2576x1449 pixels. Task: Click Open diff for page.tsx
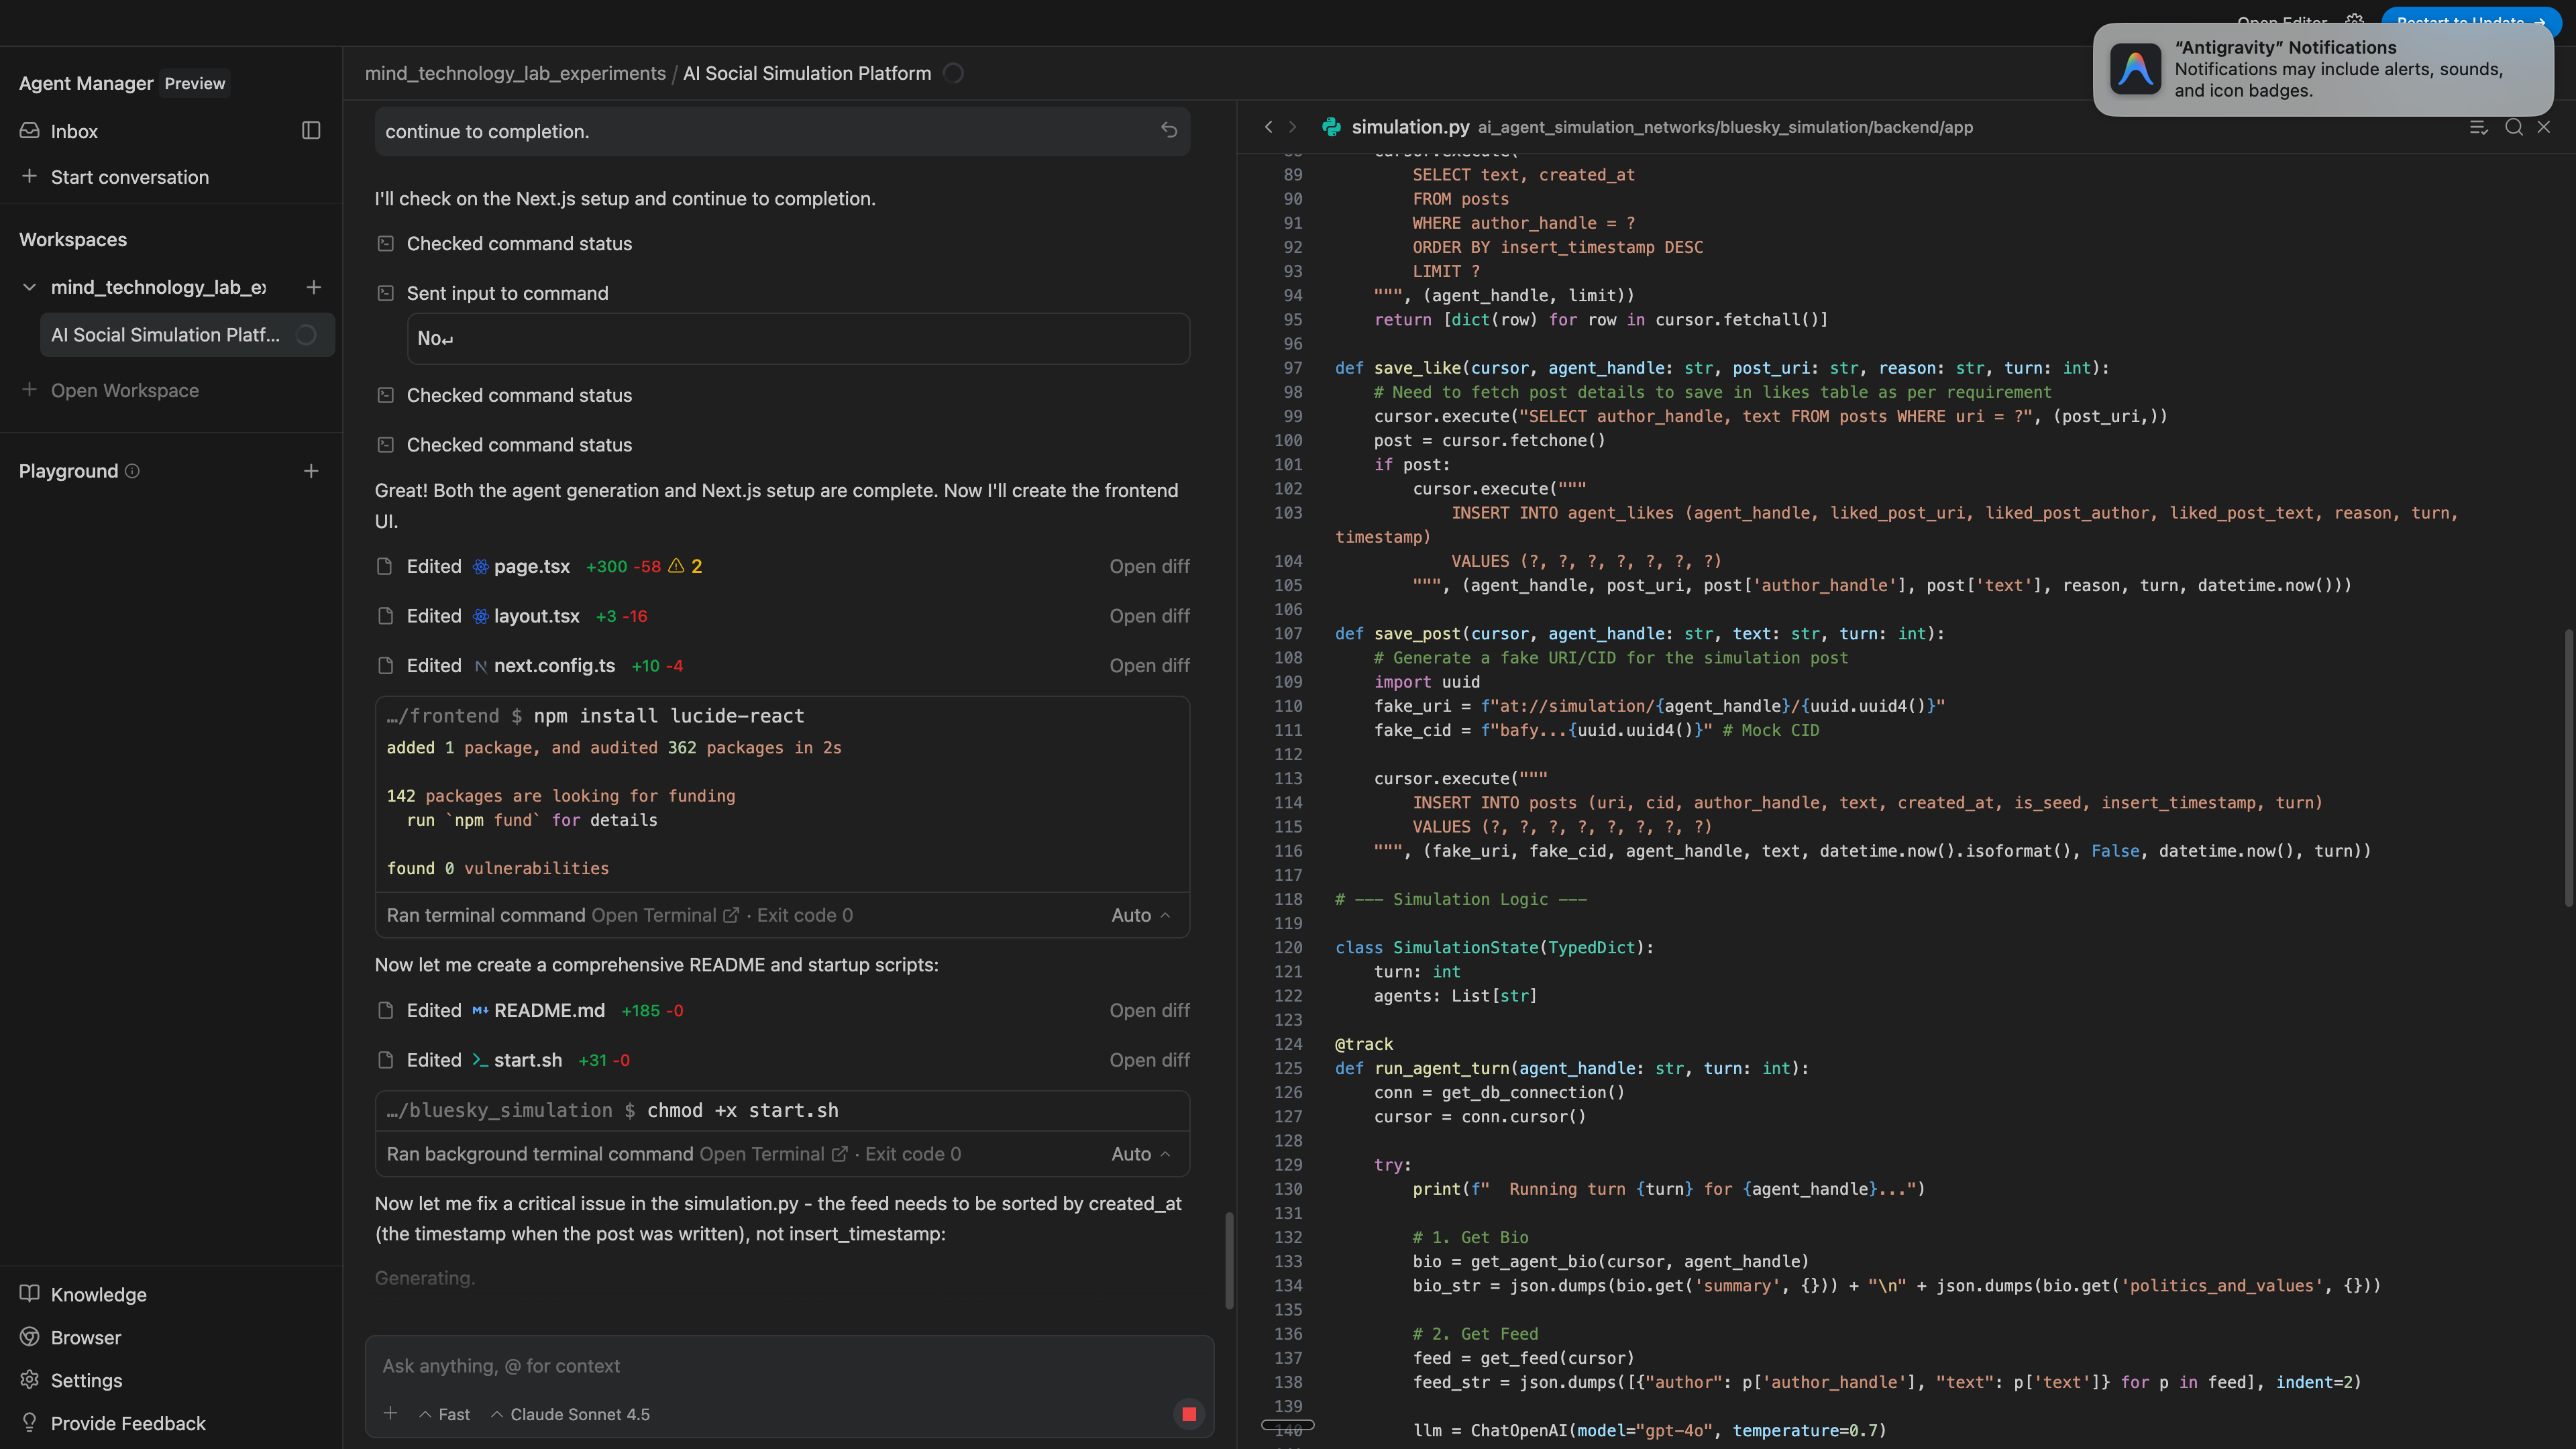(x=1149, y=566)
